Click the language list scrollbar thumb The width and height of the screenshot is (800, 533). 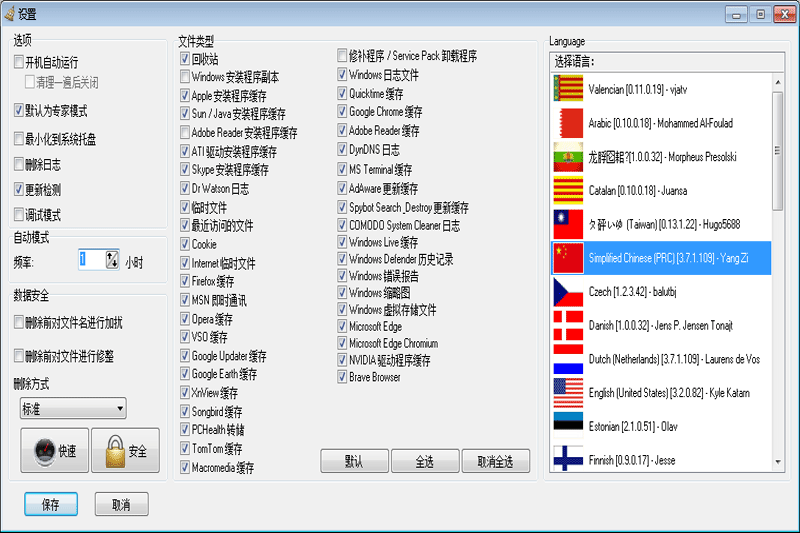coord(778,151)
